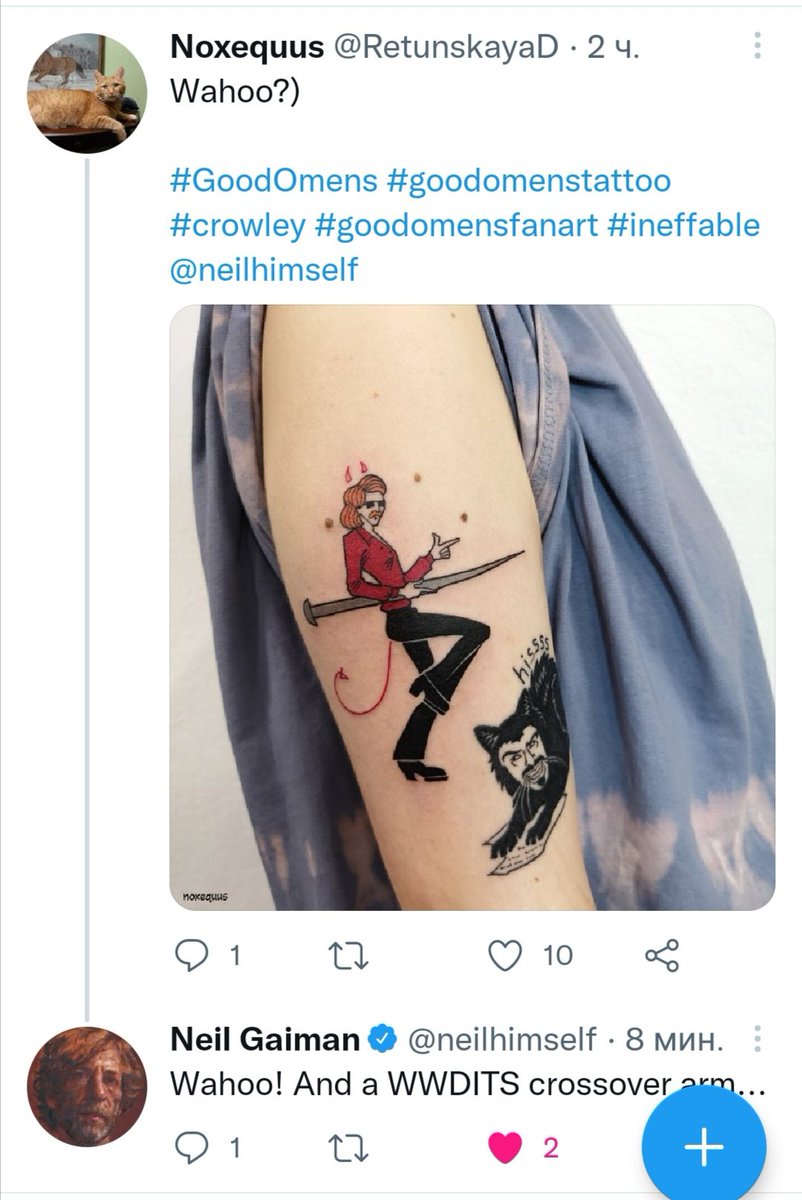Open the #goodomenstattoo hashtag
Screen dimensions: 802x1200
[528, 182]
